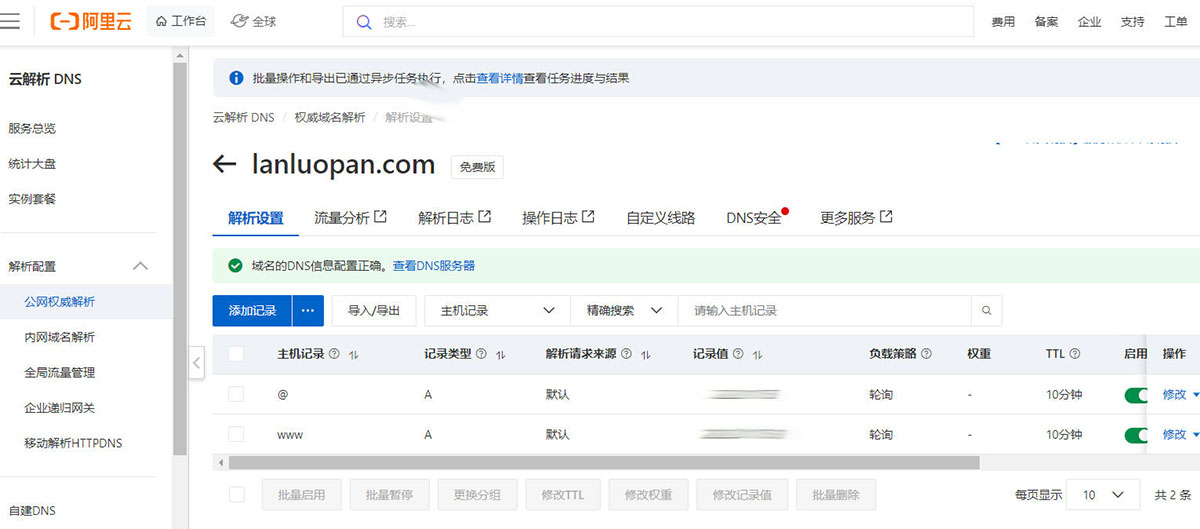Toggle the enable switch for the @ record
1200x529 pixels.
pos(1137,395)
